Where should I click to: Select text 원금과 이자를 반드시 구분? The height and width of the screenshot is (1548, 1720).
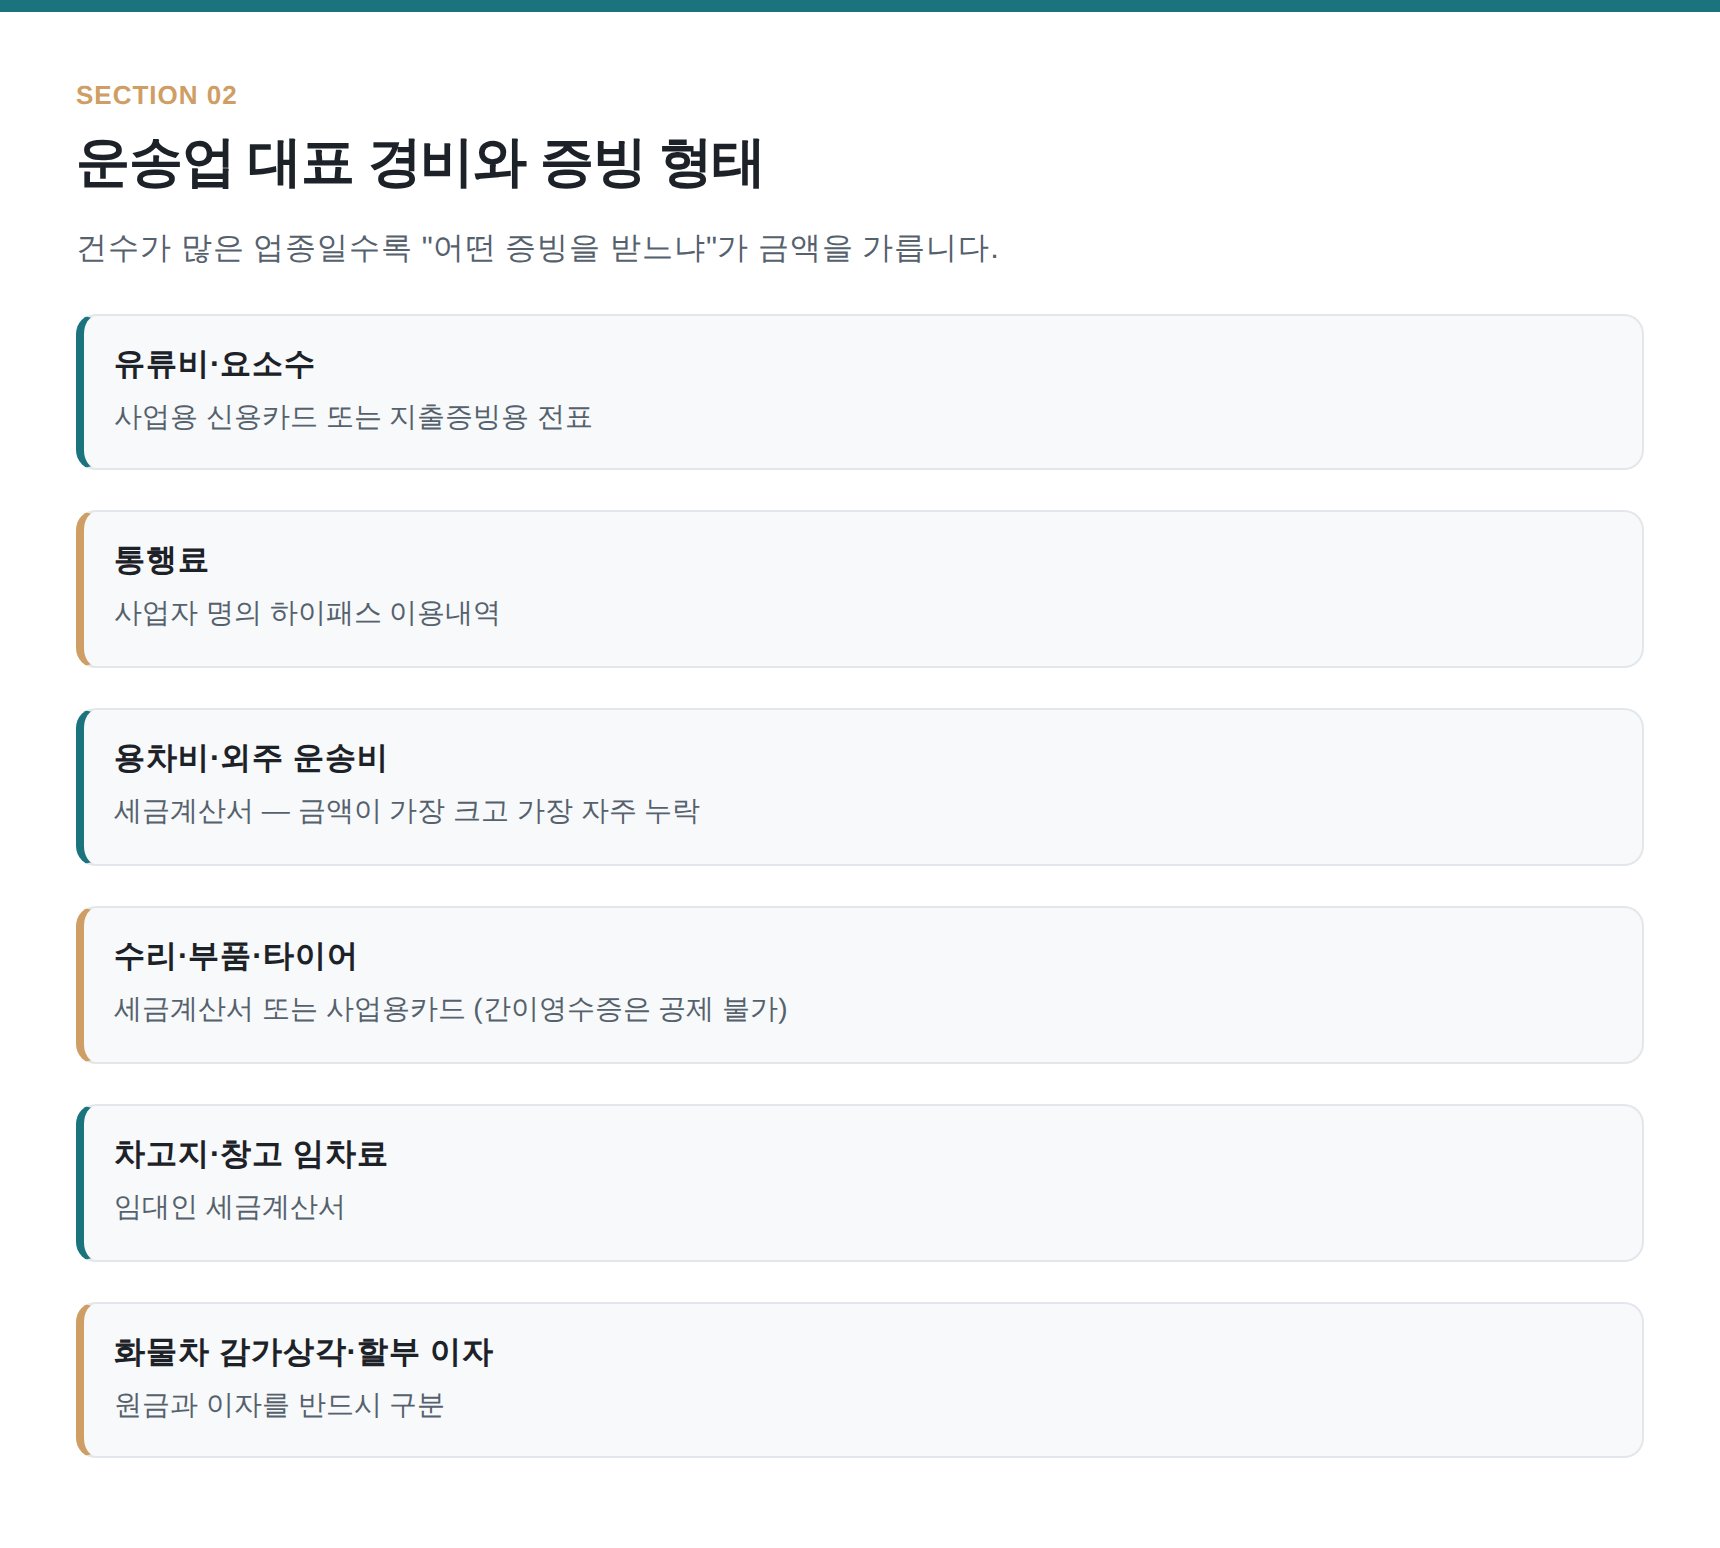(x=279, y=1405)
